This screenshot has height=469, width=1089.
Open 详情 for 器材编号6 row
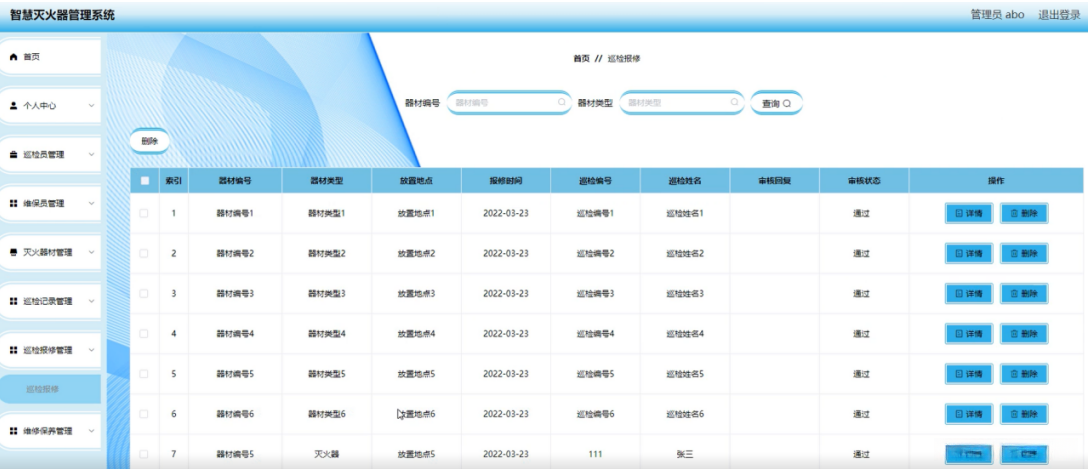(x=969, y=414)
